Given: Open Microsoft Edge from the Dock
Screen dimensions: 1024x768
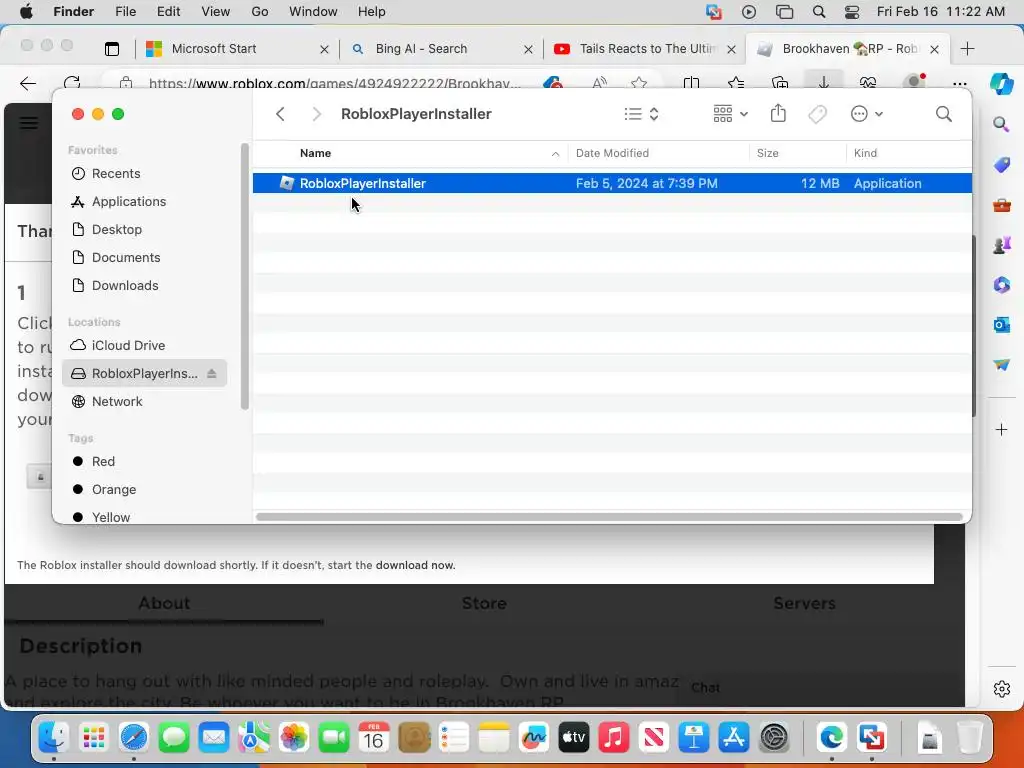Looking at the screenshot, I should pyautogui.click(x=831, y=738).
